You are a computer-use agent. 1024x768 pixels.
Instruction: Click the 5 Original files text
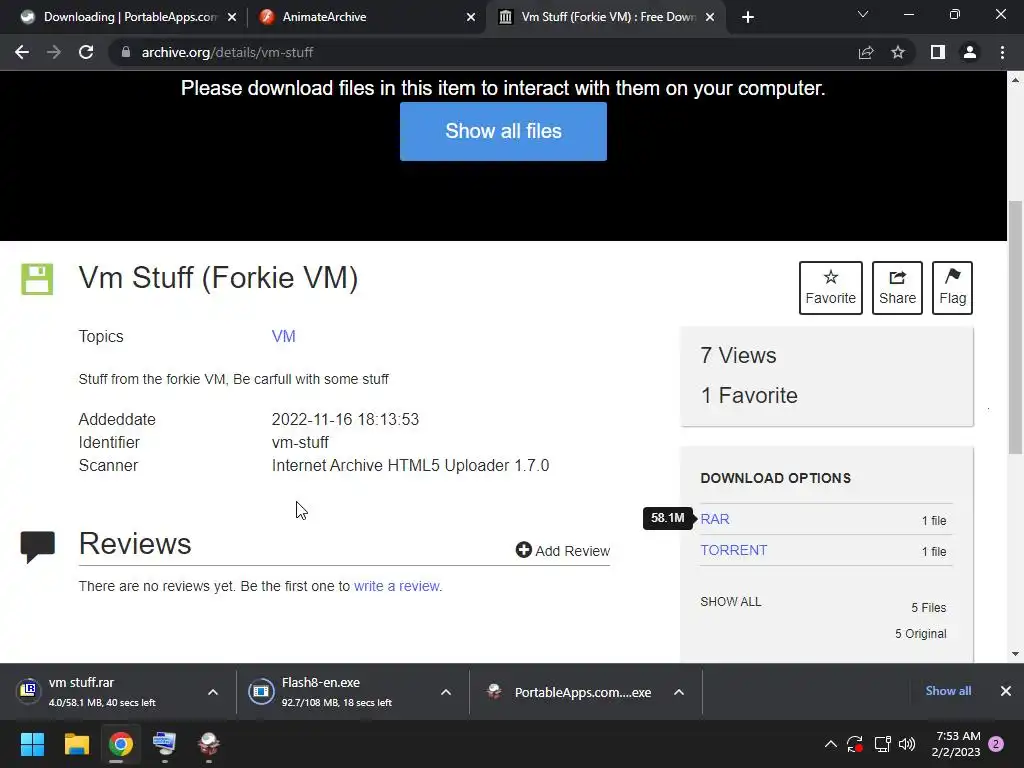(x=920, y=633)
